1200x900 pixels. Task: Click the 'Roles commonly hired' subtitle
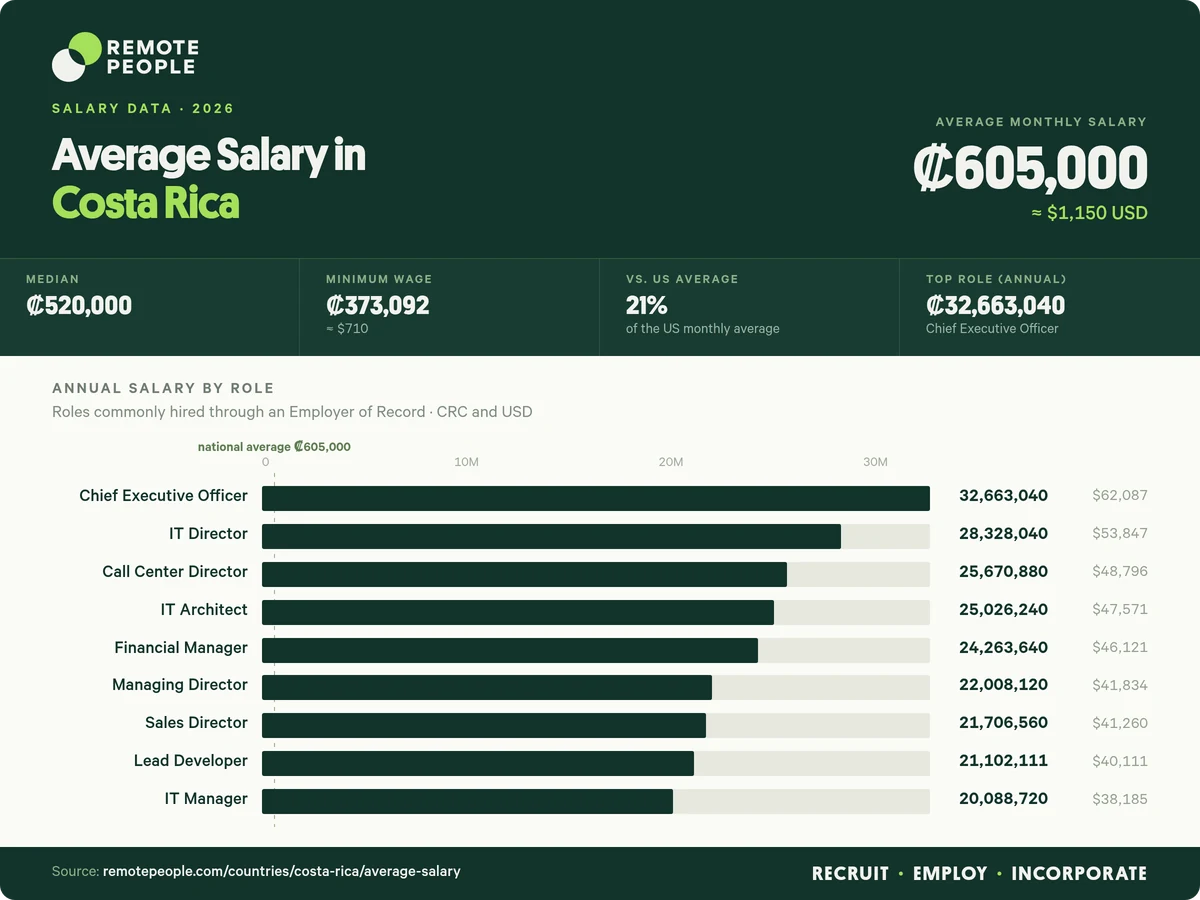[x=292, y=411]
